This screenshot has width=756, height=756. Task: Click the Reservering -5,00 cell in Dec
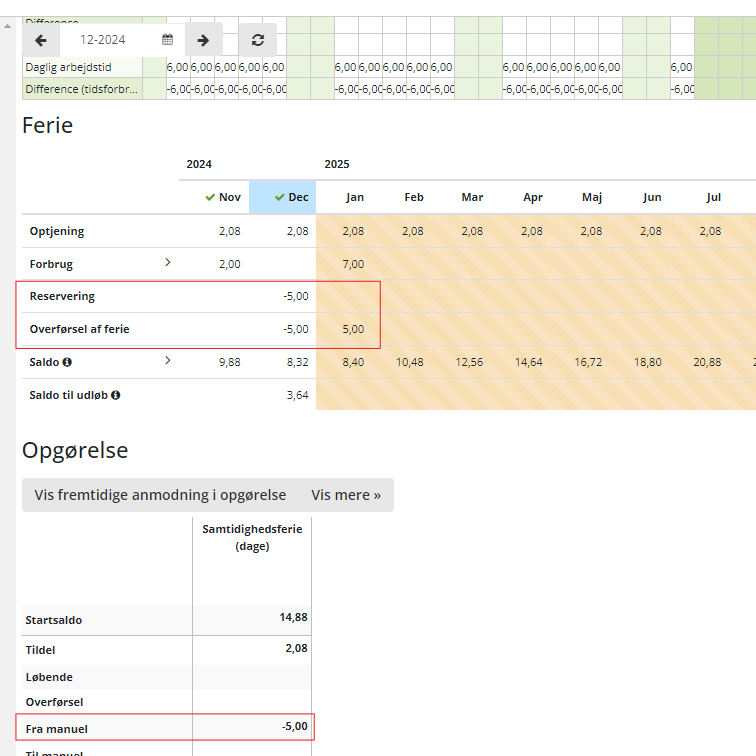coord(296,297)
